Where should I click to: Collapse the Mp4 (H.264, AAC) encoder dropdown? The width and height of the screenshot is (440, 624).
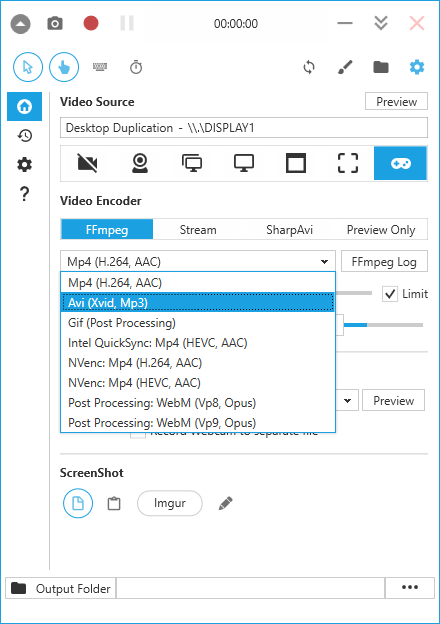[198, 261]
